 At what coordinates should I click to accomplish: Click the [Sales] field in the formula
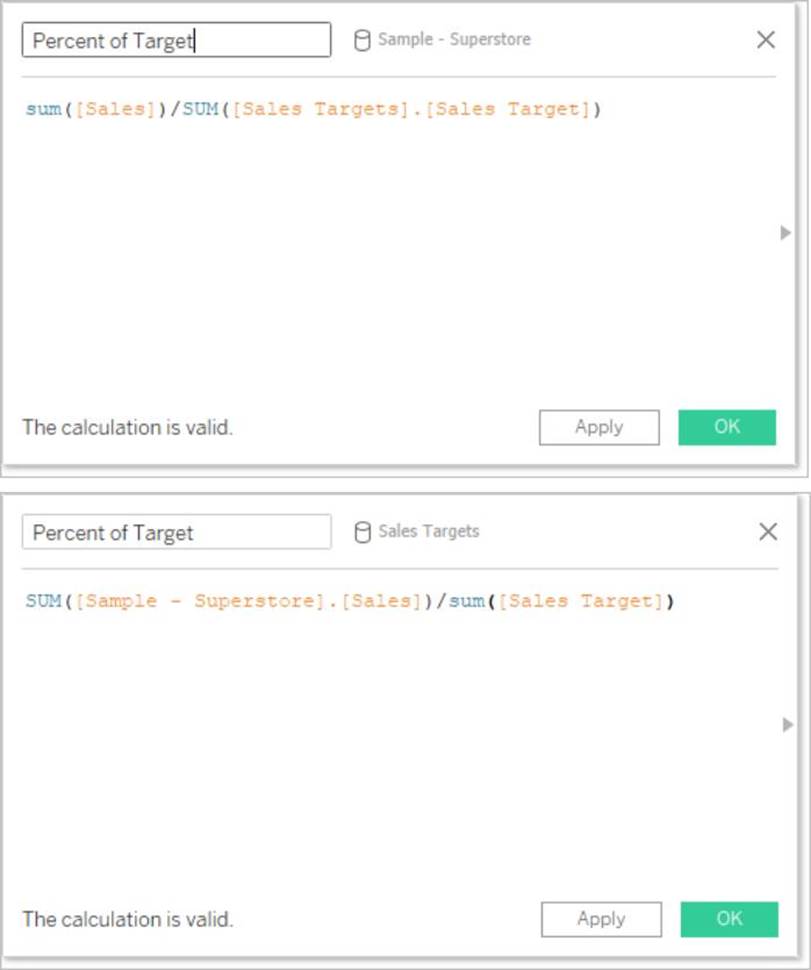pos(115,110)
